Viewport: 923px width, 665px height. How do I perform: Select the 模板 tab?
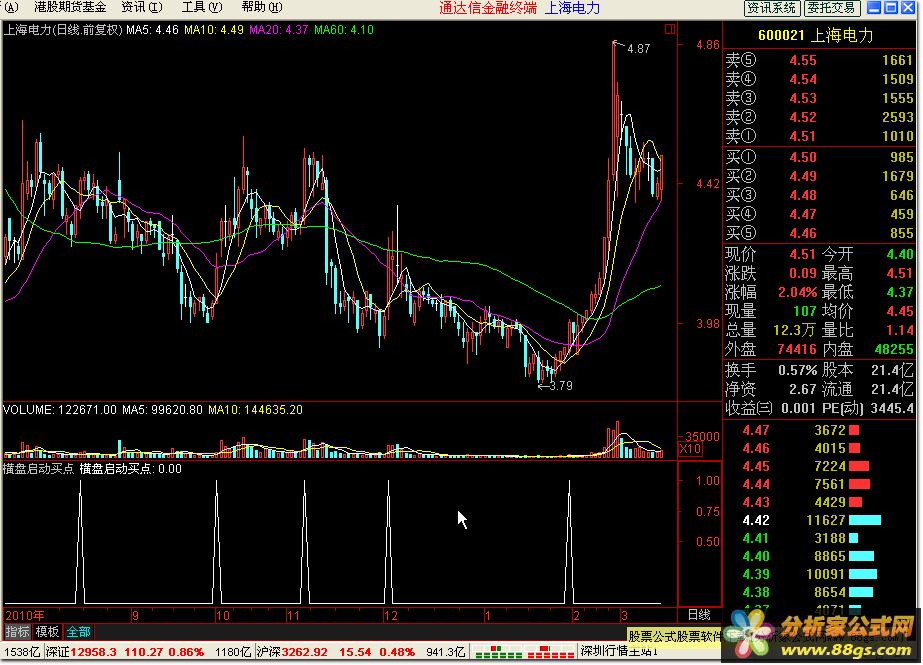tap(47, 632)
